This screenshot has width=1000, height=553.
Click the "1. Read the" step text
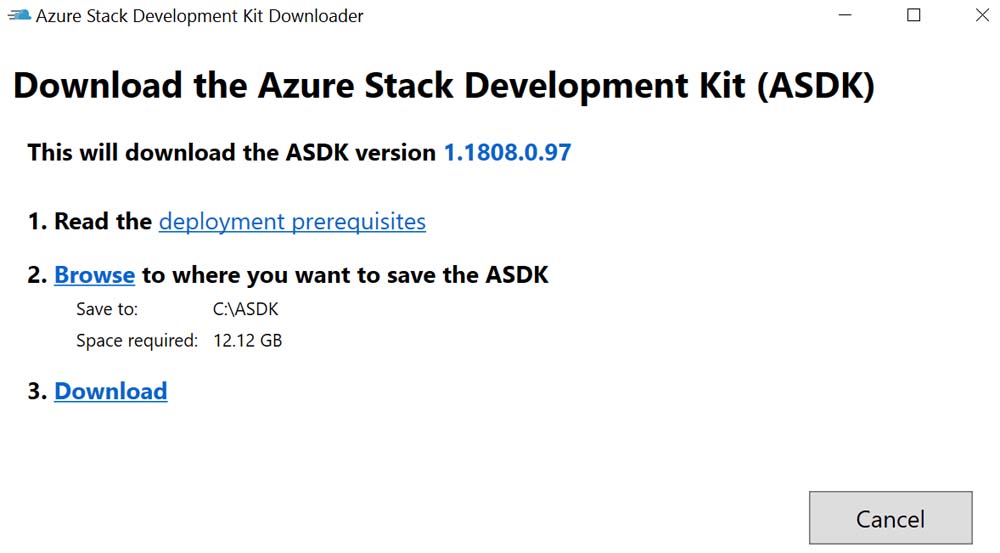pyautogui.click(x=90, y=221)
